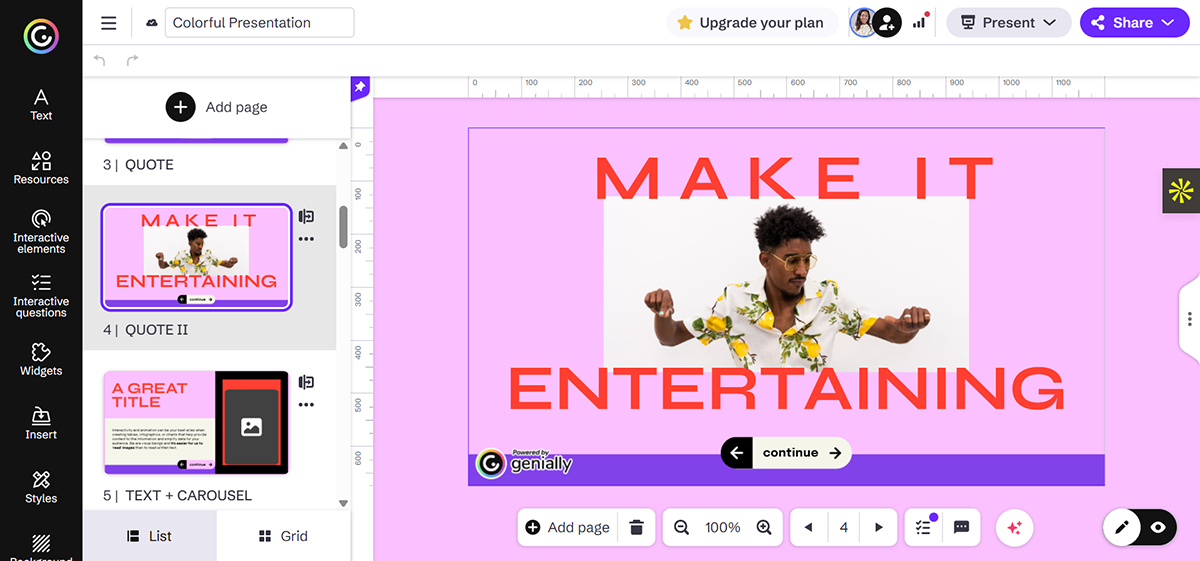
Task: Toggle the pin icon on ruler corner
Action: tap(360, 88)
